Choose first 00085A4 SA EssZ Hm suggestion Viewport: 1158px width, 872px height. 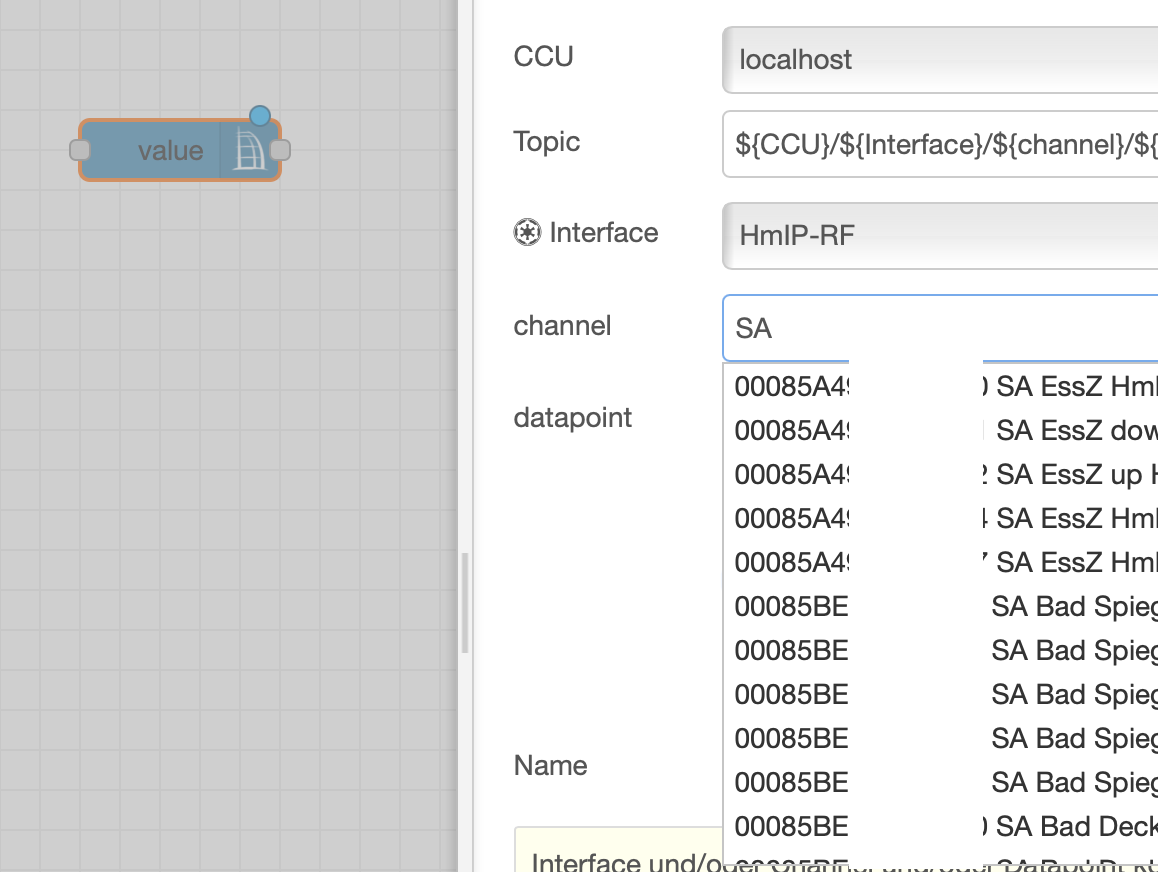[941, 386]
